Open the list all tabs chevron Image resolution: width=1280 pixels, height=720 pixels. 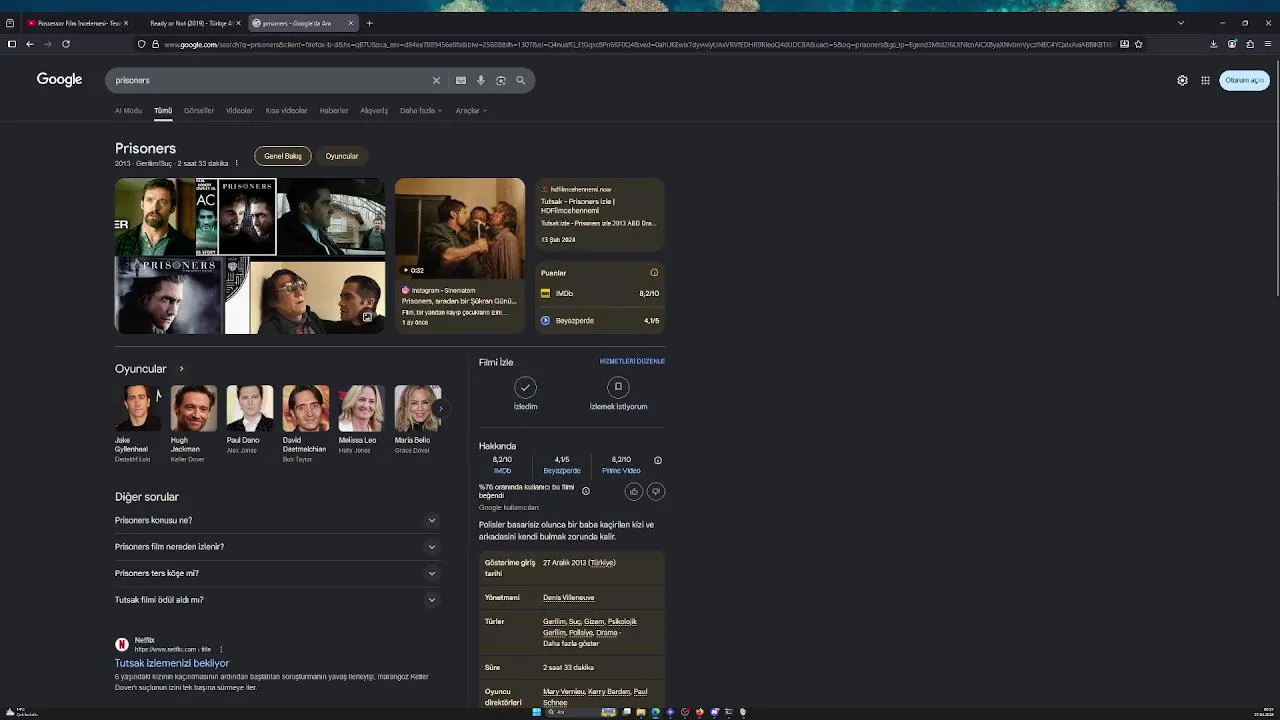pyautogui.click(x=1181, y=23)
